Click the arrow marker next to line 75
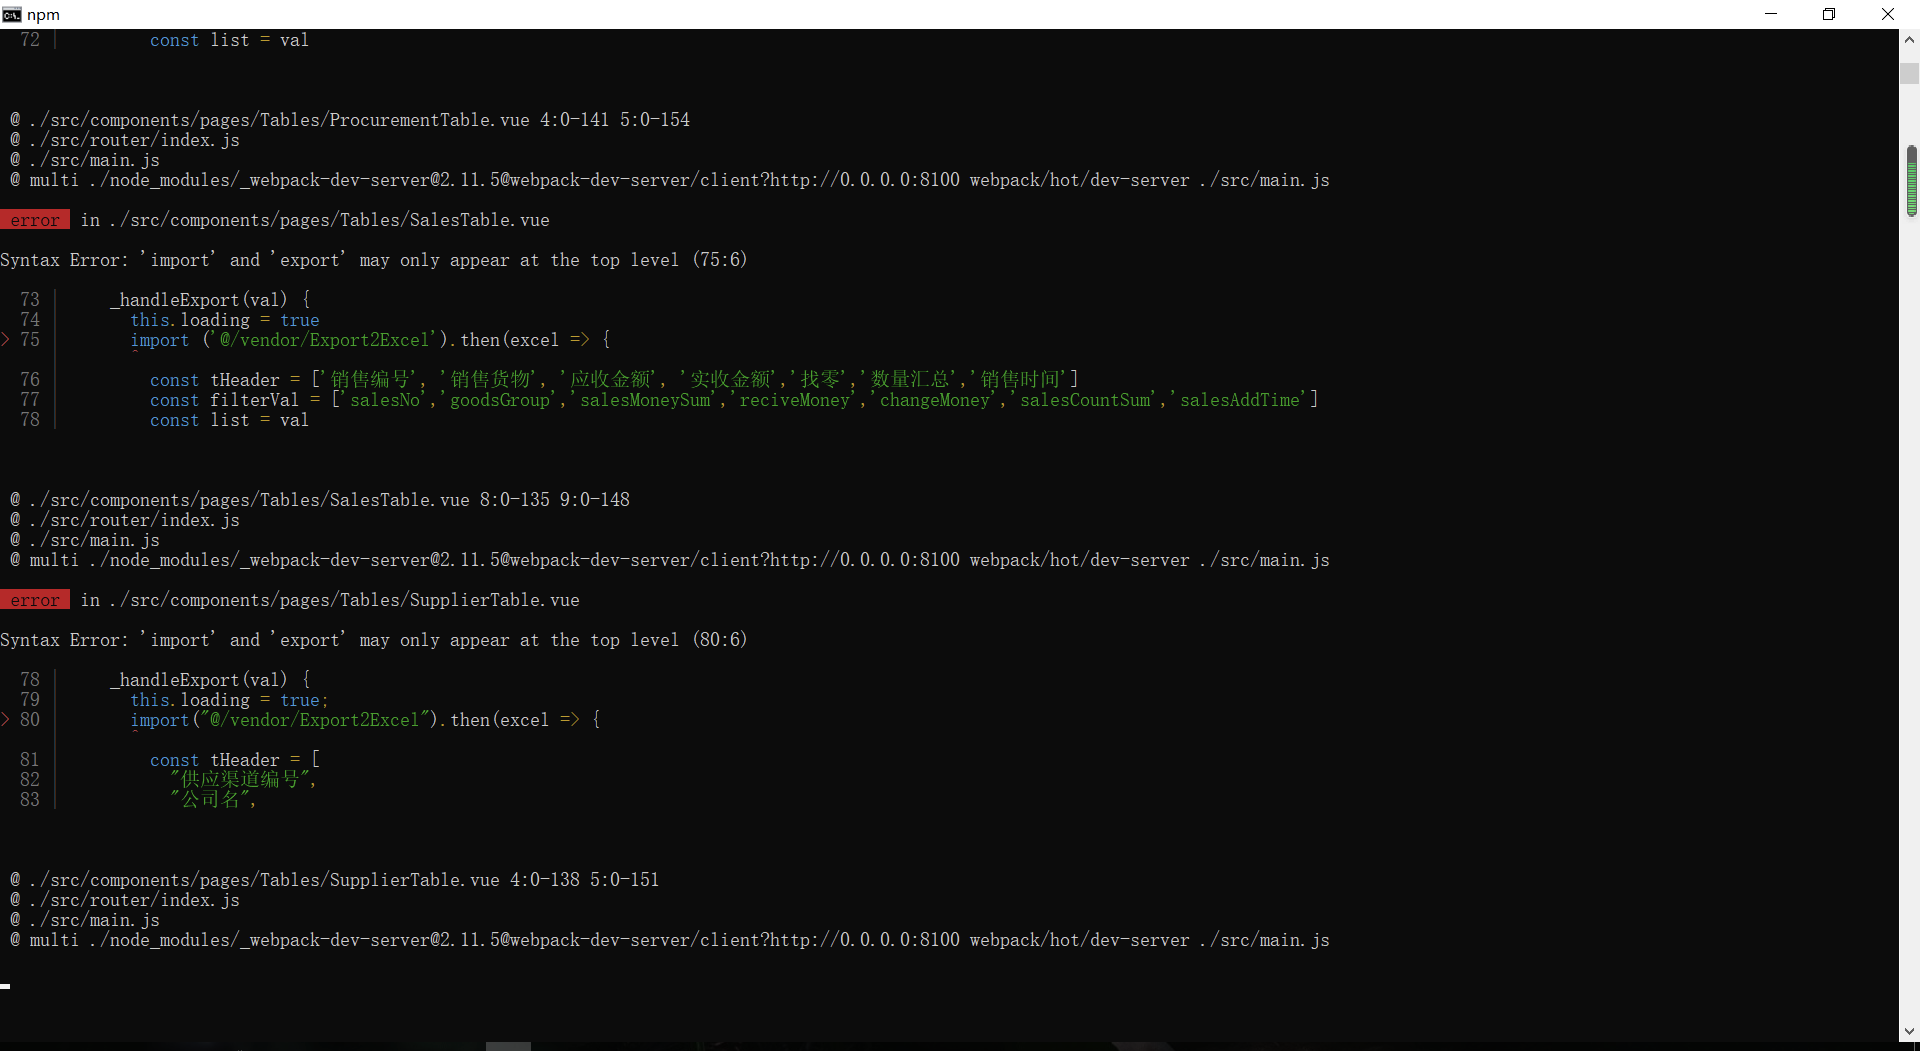The height and width of the screenshot is (1051, 1920). tap(4, 339)
